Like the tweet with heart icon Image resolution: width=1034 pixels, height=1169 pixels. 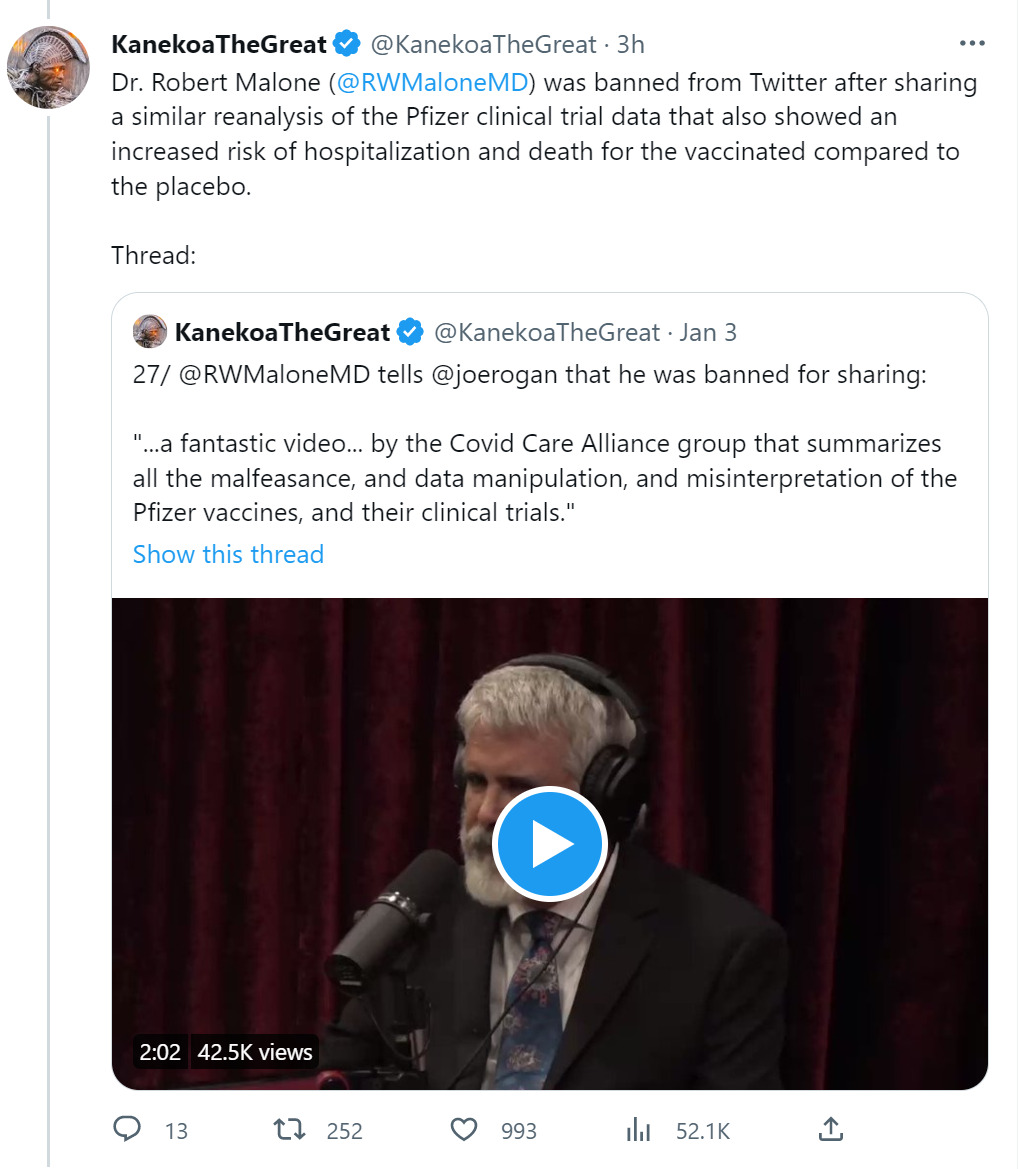tap(464, 1130)
